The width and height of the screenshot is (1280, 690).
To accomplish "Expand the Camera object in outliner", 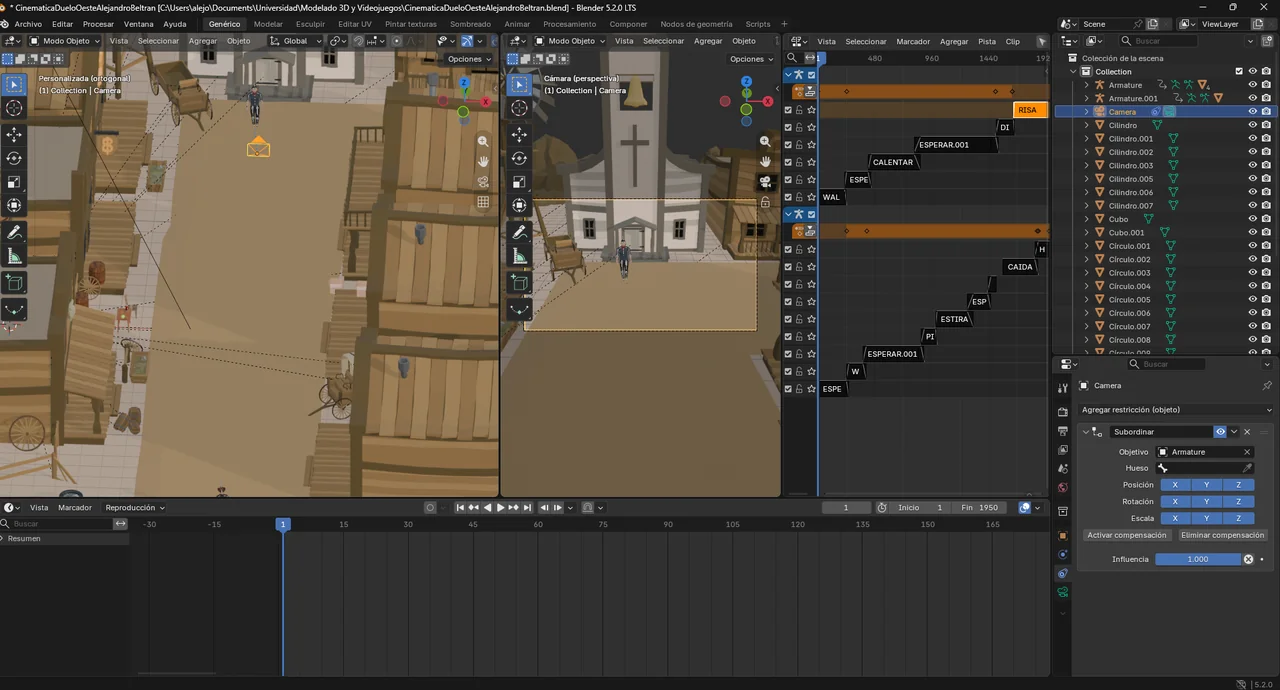I will click(1086, 112).
